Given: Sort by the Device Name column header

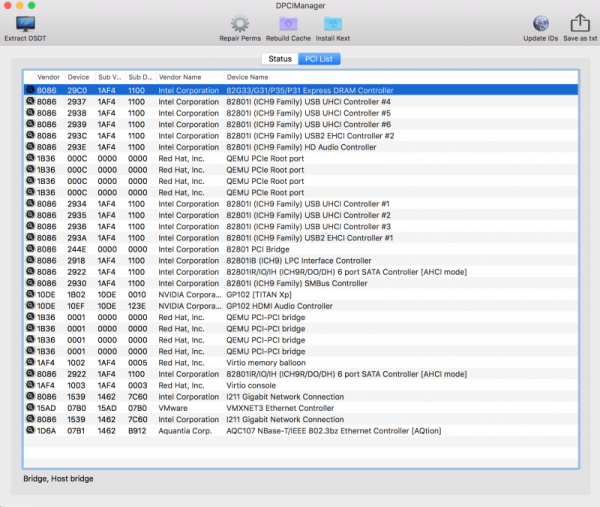Looking at the screenshot, I should coord(246,77).
